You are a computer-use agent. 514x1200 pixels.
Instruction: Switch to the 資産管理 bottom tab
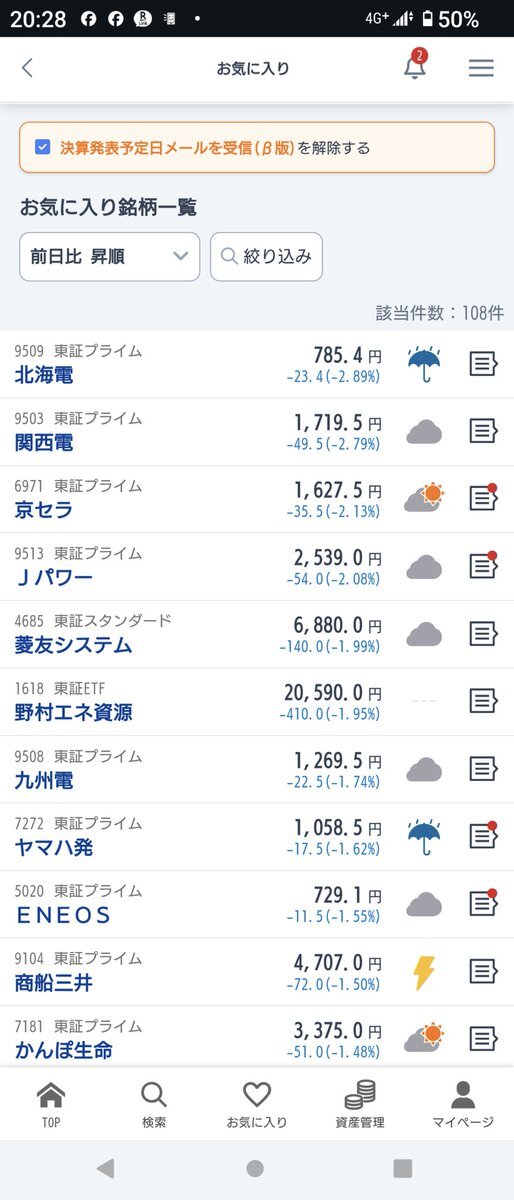pyautogui.click(x=360, y=1105)
